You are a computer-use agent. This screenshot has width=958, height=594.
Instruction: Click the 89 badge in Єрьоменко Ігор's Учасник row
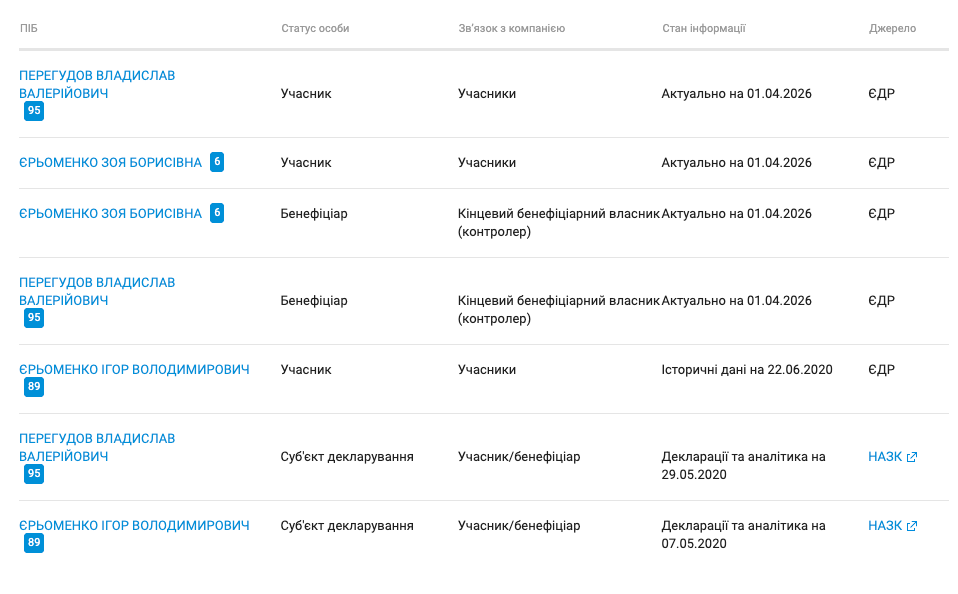tap(34, 387)
